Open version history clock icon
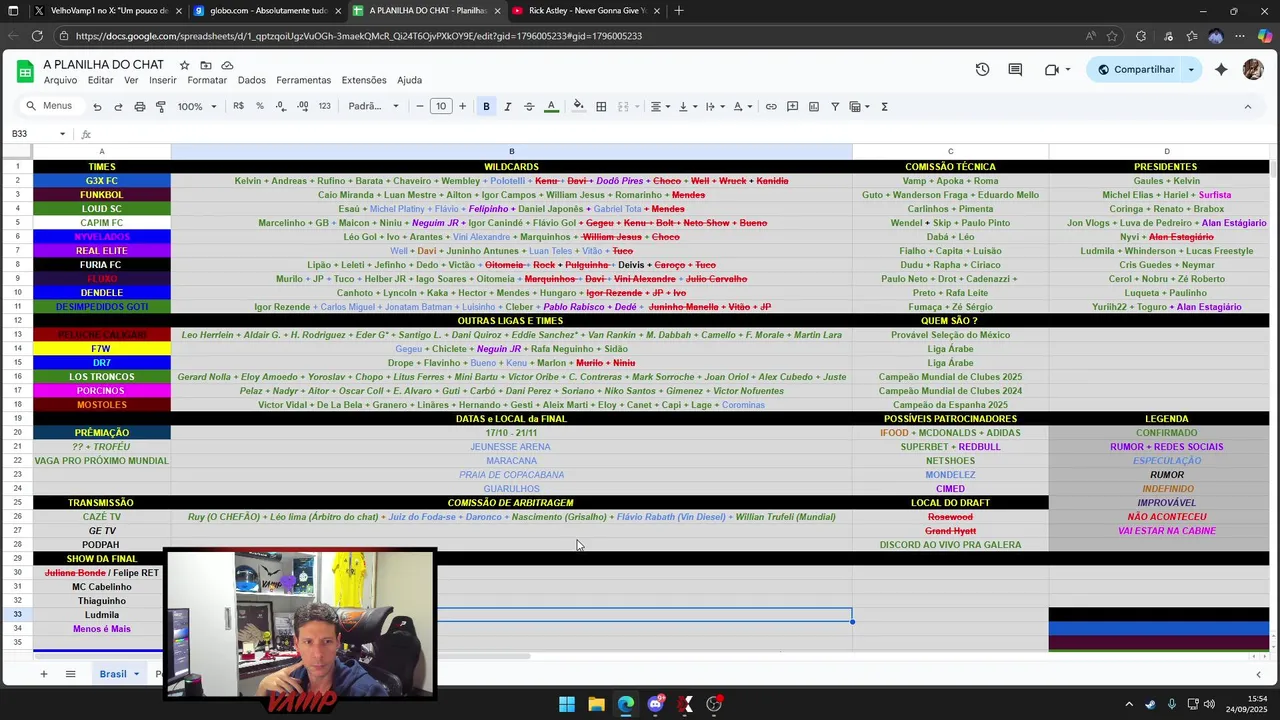 (x=982, y=69)
